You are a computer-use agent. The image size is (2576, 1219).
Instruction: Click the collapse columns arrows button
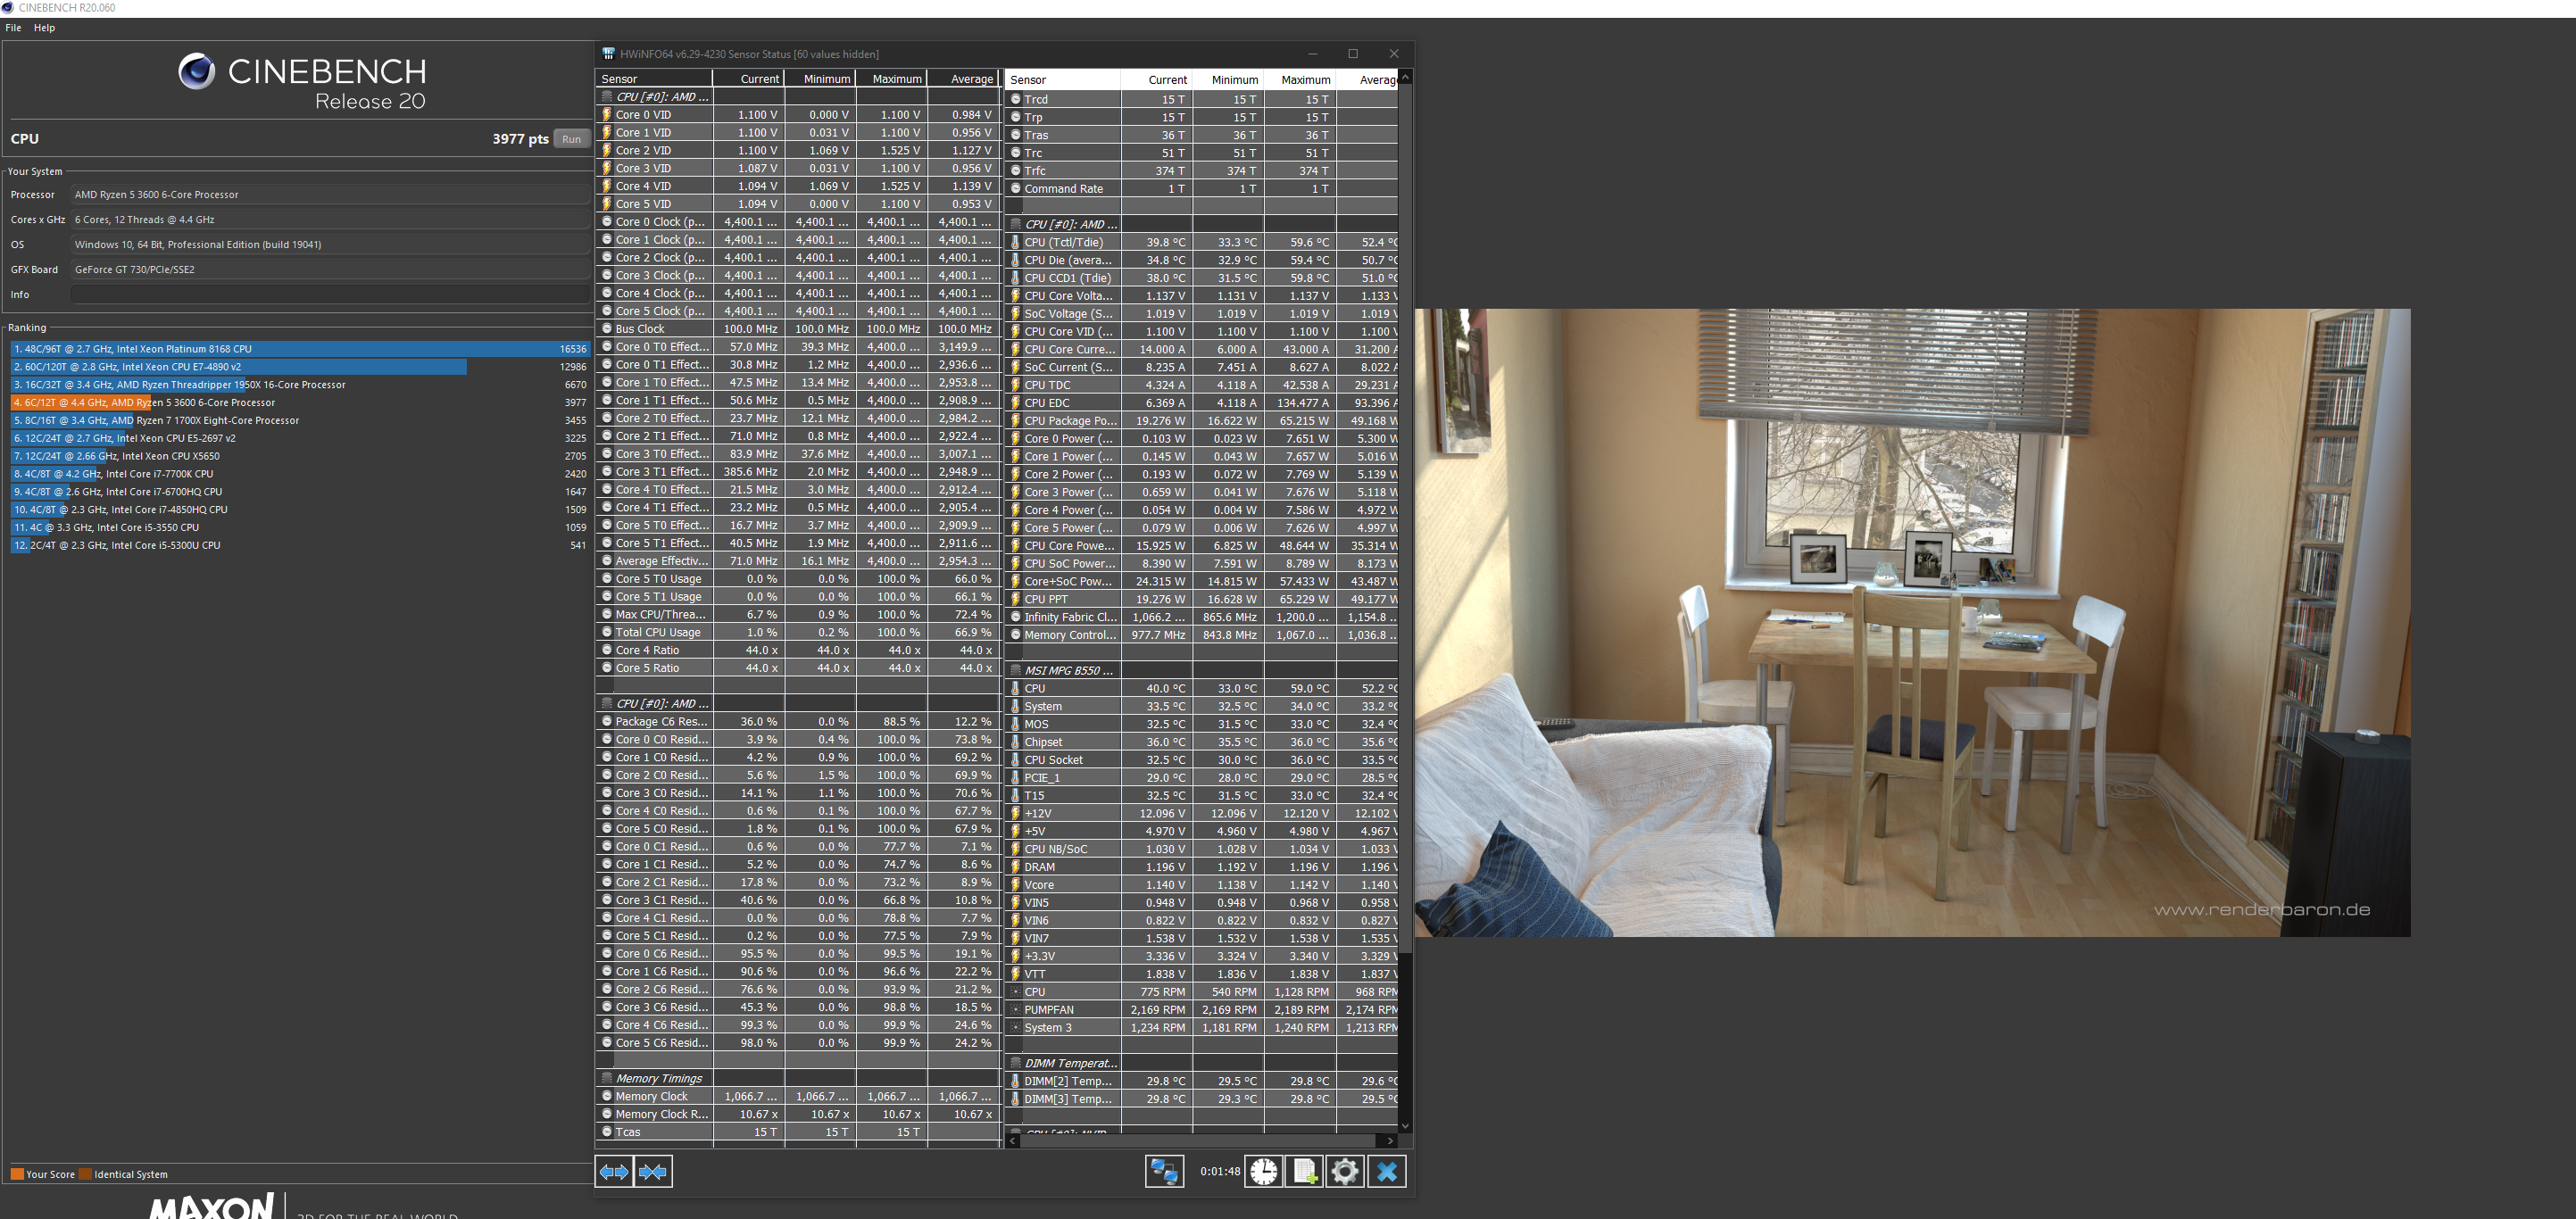click(x=653, y=1171)
